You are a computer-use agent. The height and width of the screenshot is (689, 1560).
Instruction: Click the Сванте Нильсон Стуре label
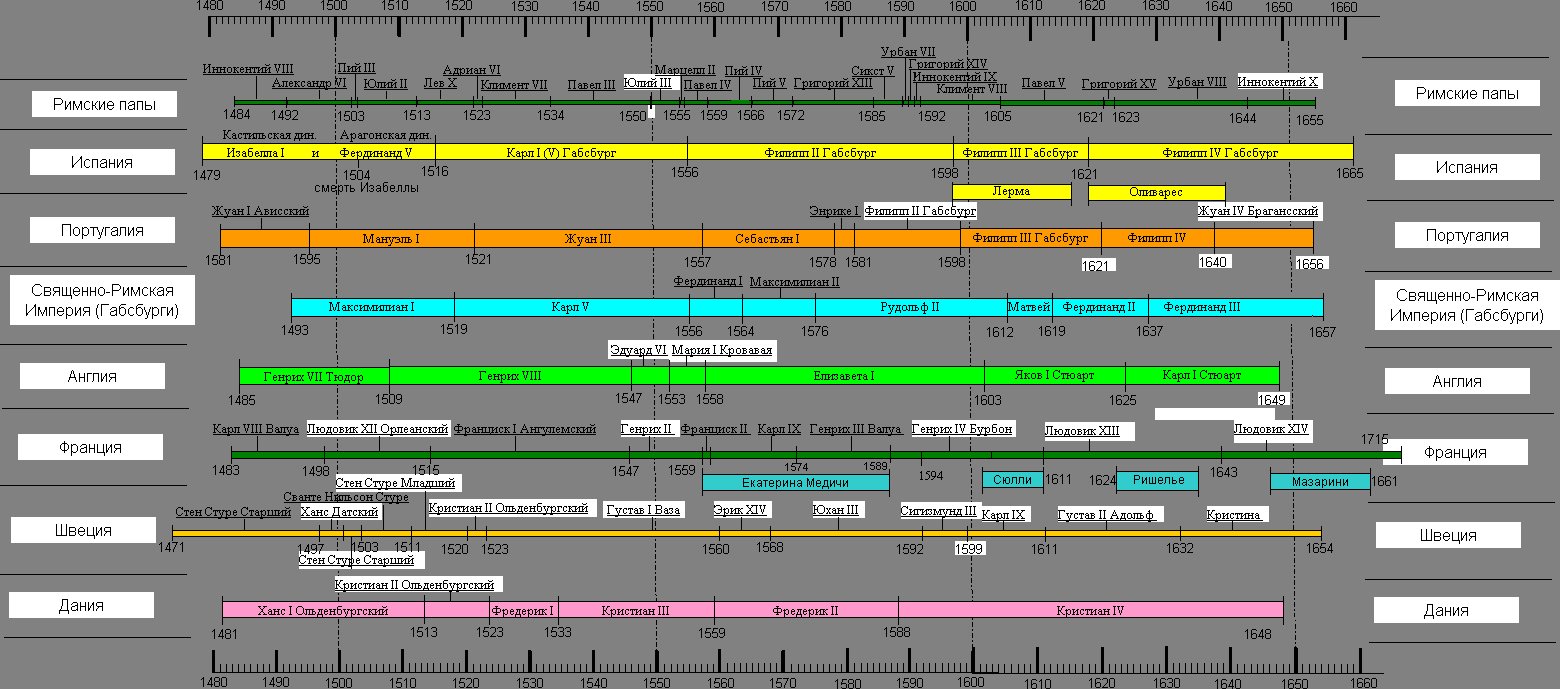345,497
